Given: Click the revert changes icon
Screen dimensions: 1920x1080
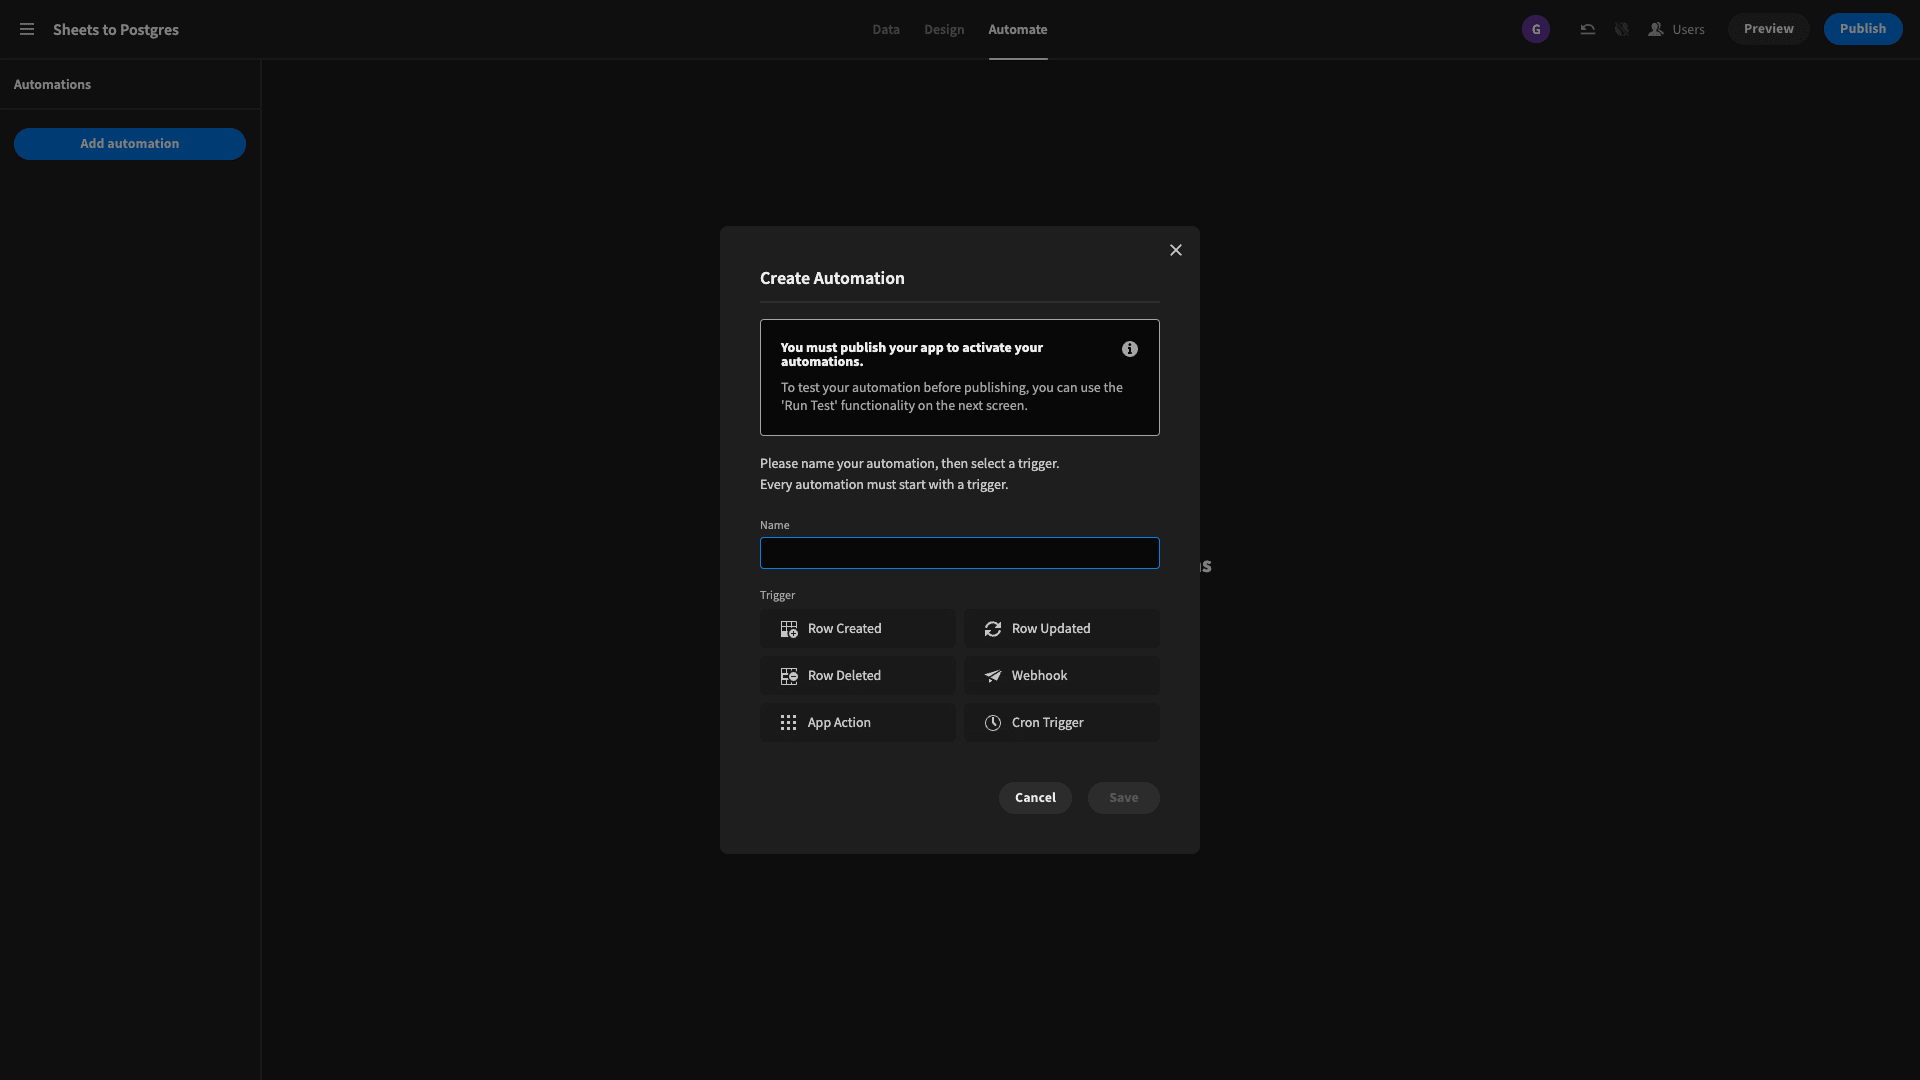Looking at the screenshot, I should tap(1587, 29).
